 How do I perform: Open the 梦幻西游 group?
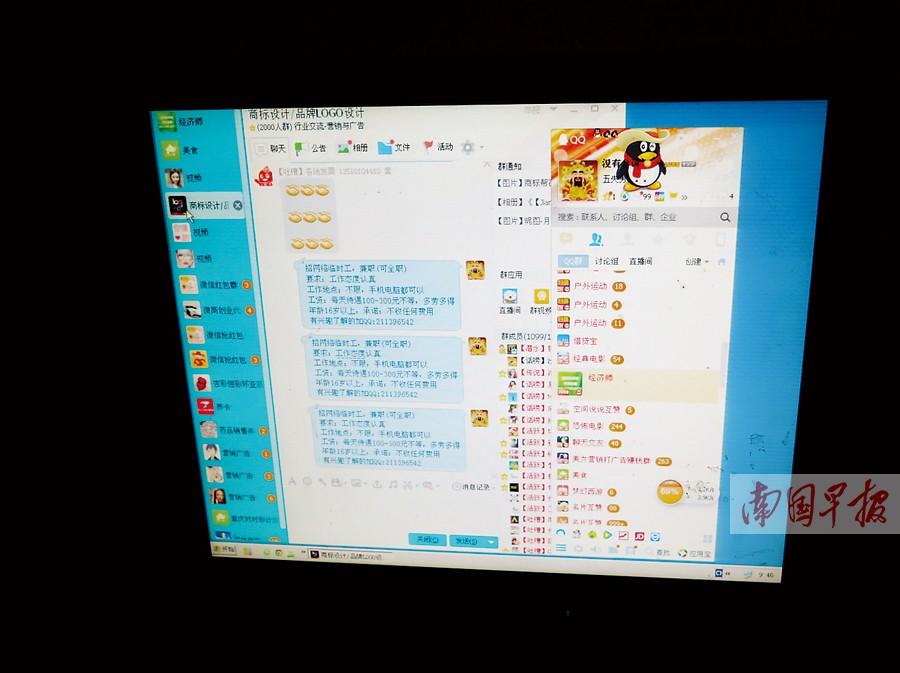[587, 492]
